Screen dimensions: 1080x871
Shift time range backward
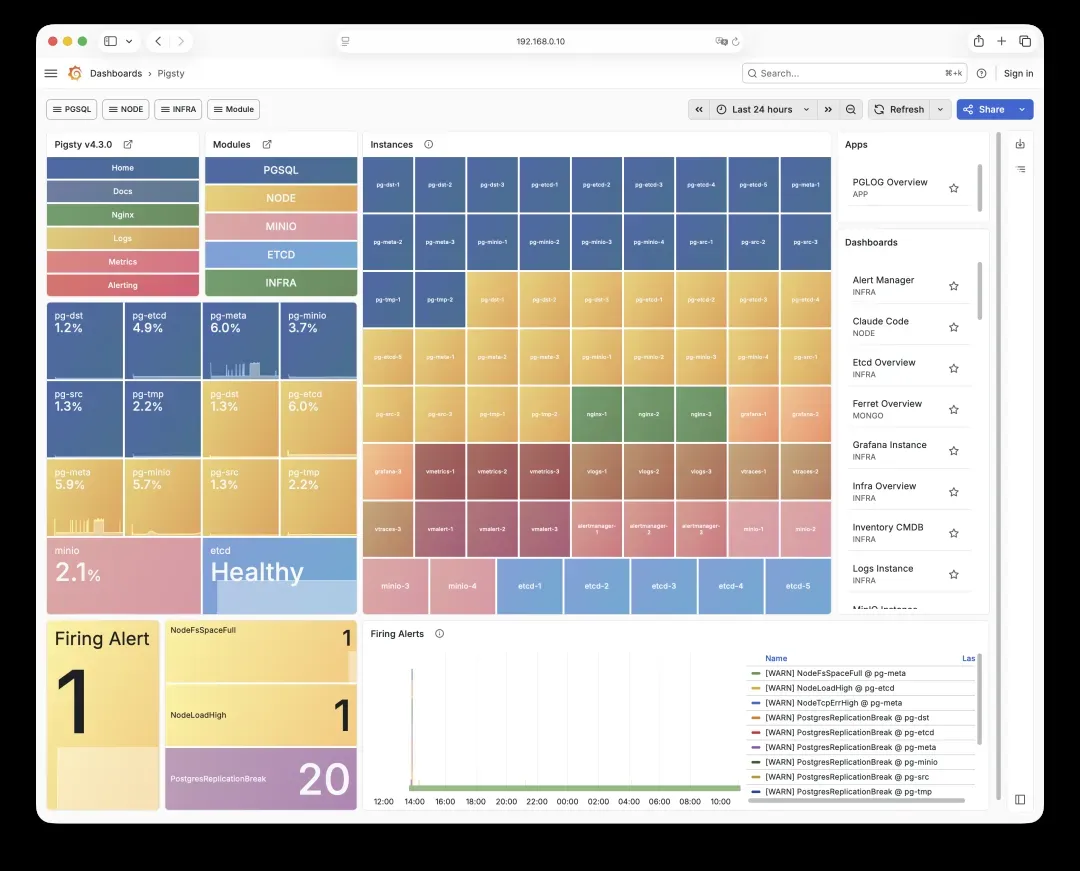click(x=698, y=109)
